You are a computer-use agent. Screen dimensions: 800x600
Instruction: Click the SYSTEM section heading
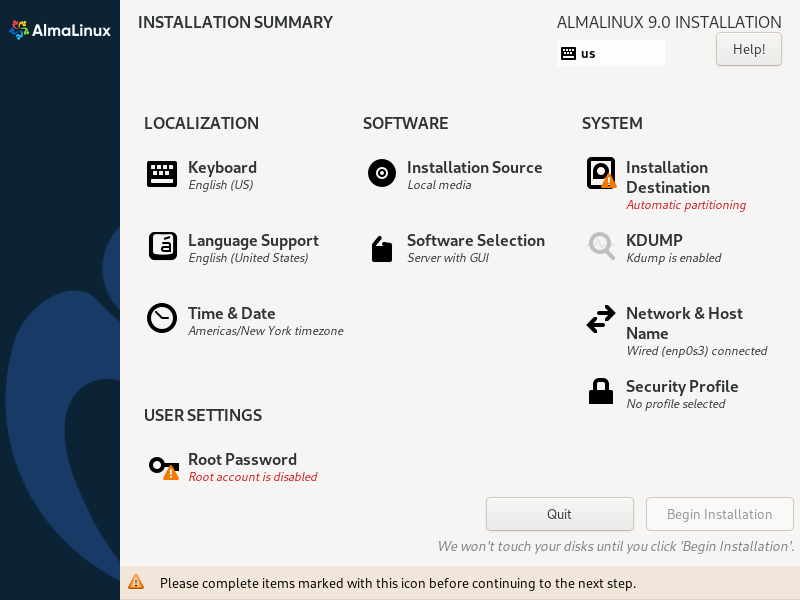pyautogui.click(x=612, y=123)
